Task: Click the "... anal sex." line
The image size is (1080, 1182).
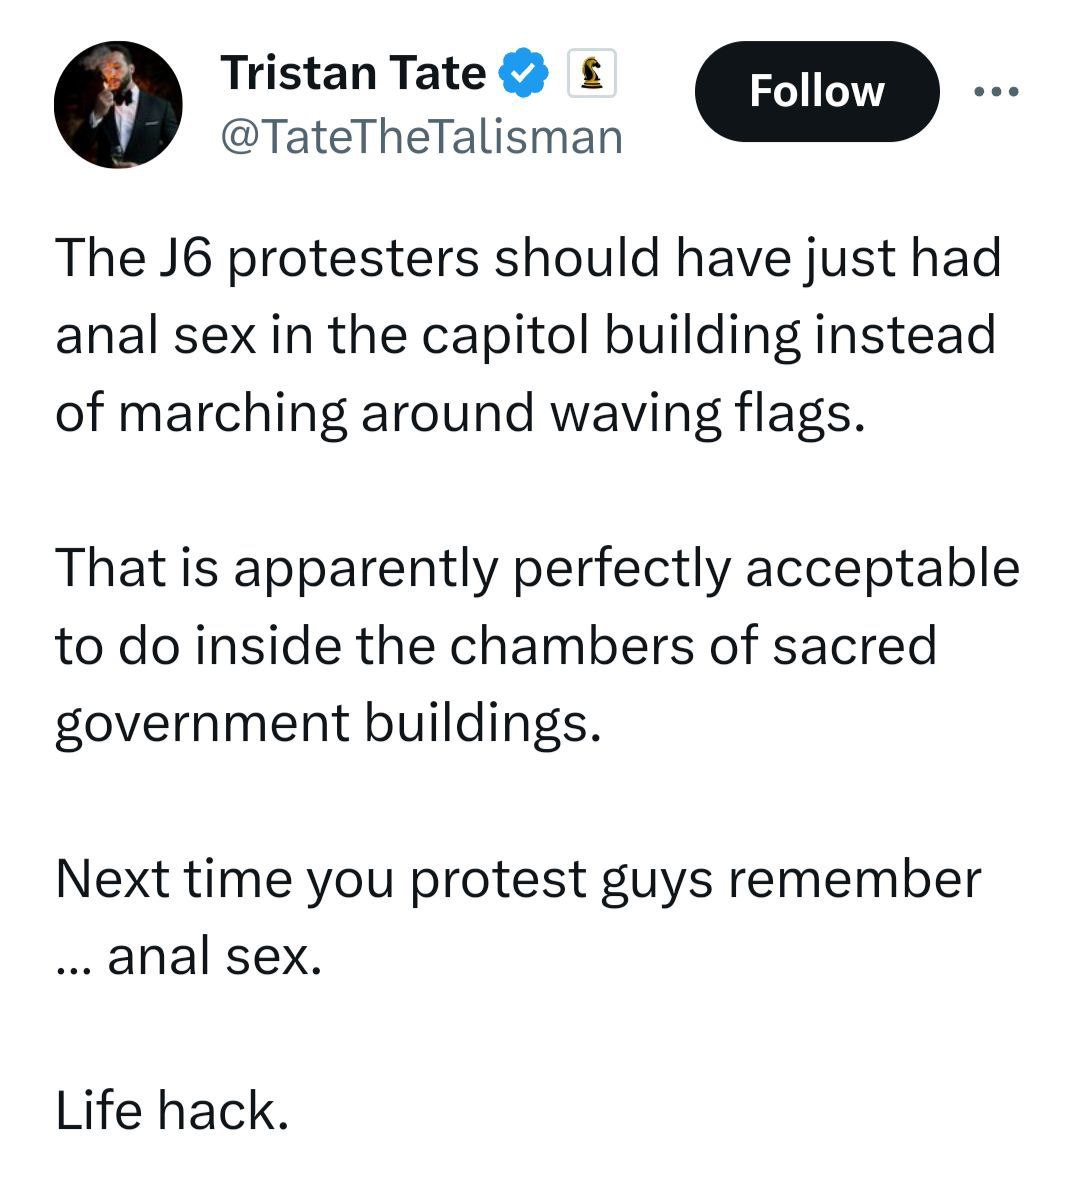Action: click(189, 956)
